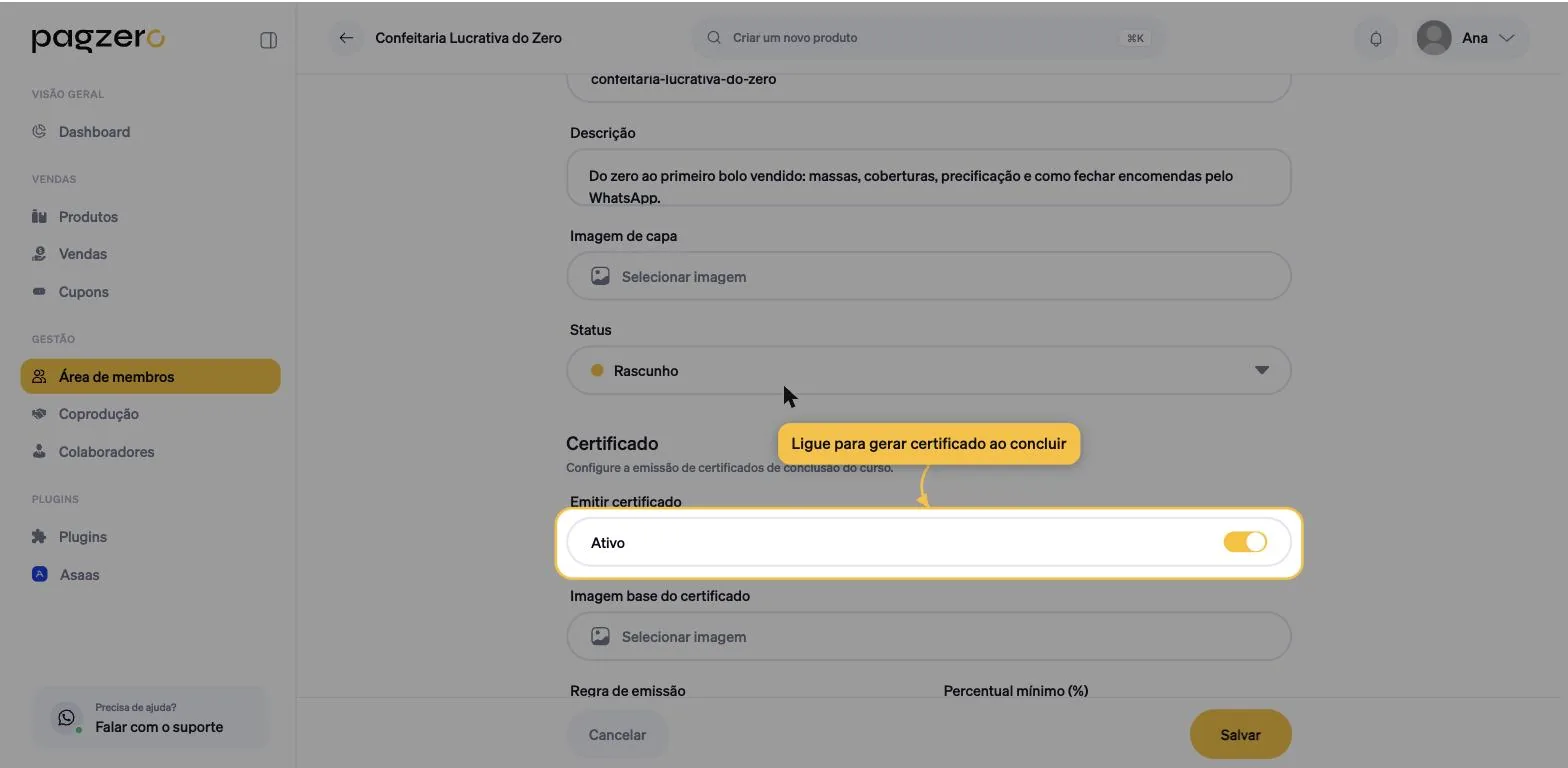Click the Produtos icon
1568x768 pixels.
pyautogui.click(x=39, y=216)
